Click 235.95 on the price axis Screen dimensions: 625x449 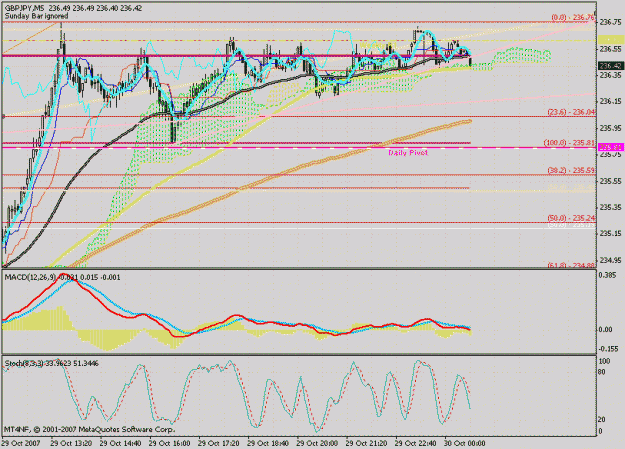click(610, 128)
